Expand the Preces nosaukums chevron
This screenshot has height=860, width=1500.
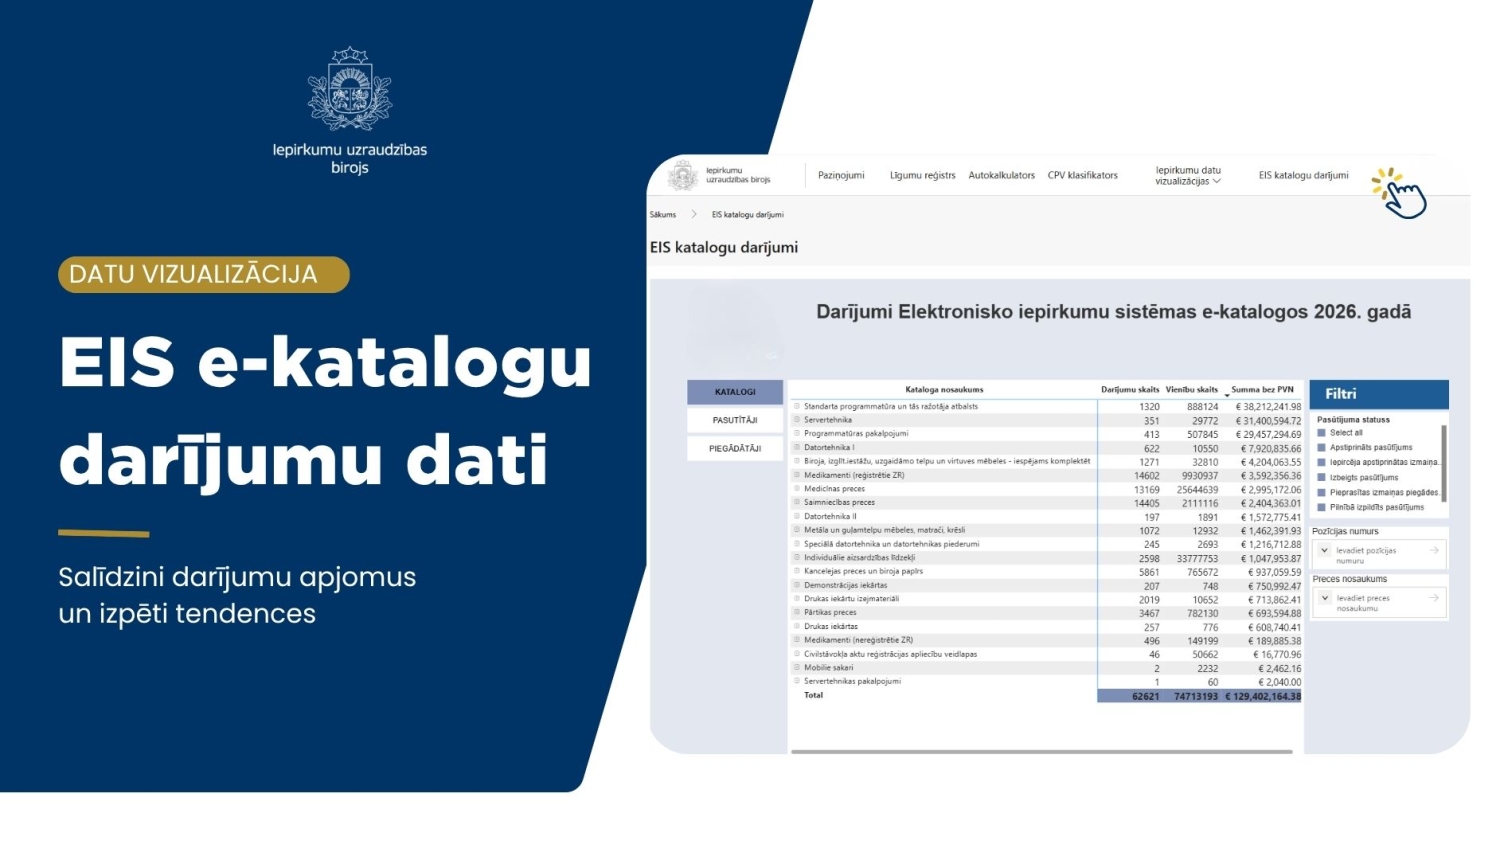click(x=1325, y=598)
